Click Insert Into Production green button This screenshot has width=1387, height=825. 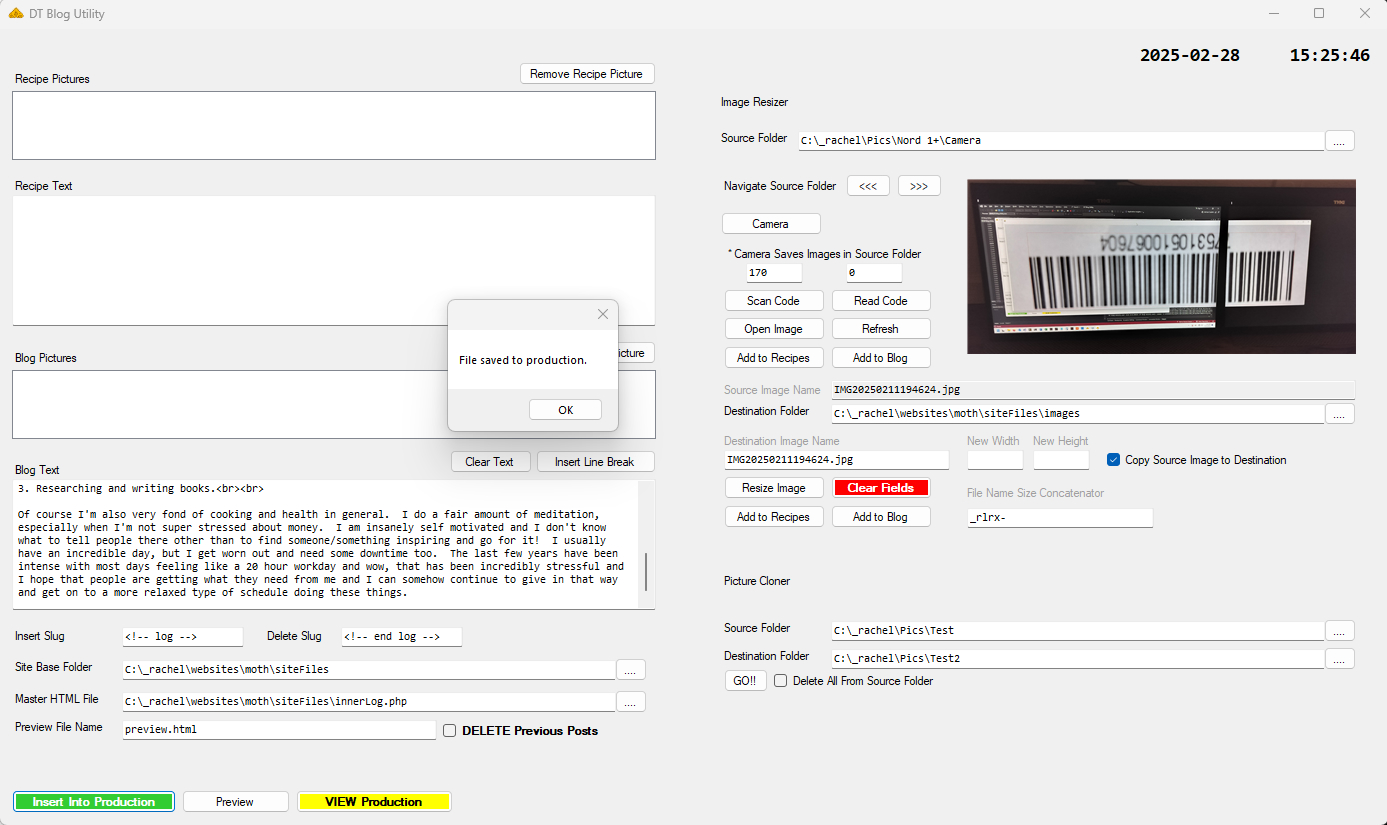[x=94, y=802]
